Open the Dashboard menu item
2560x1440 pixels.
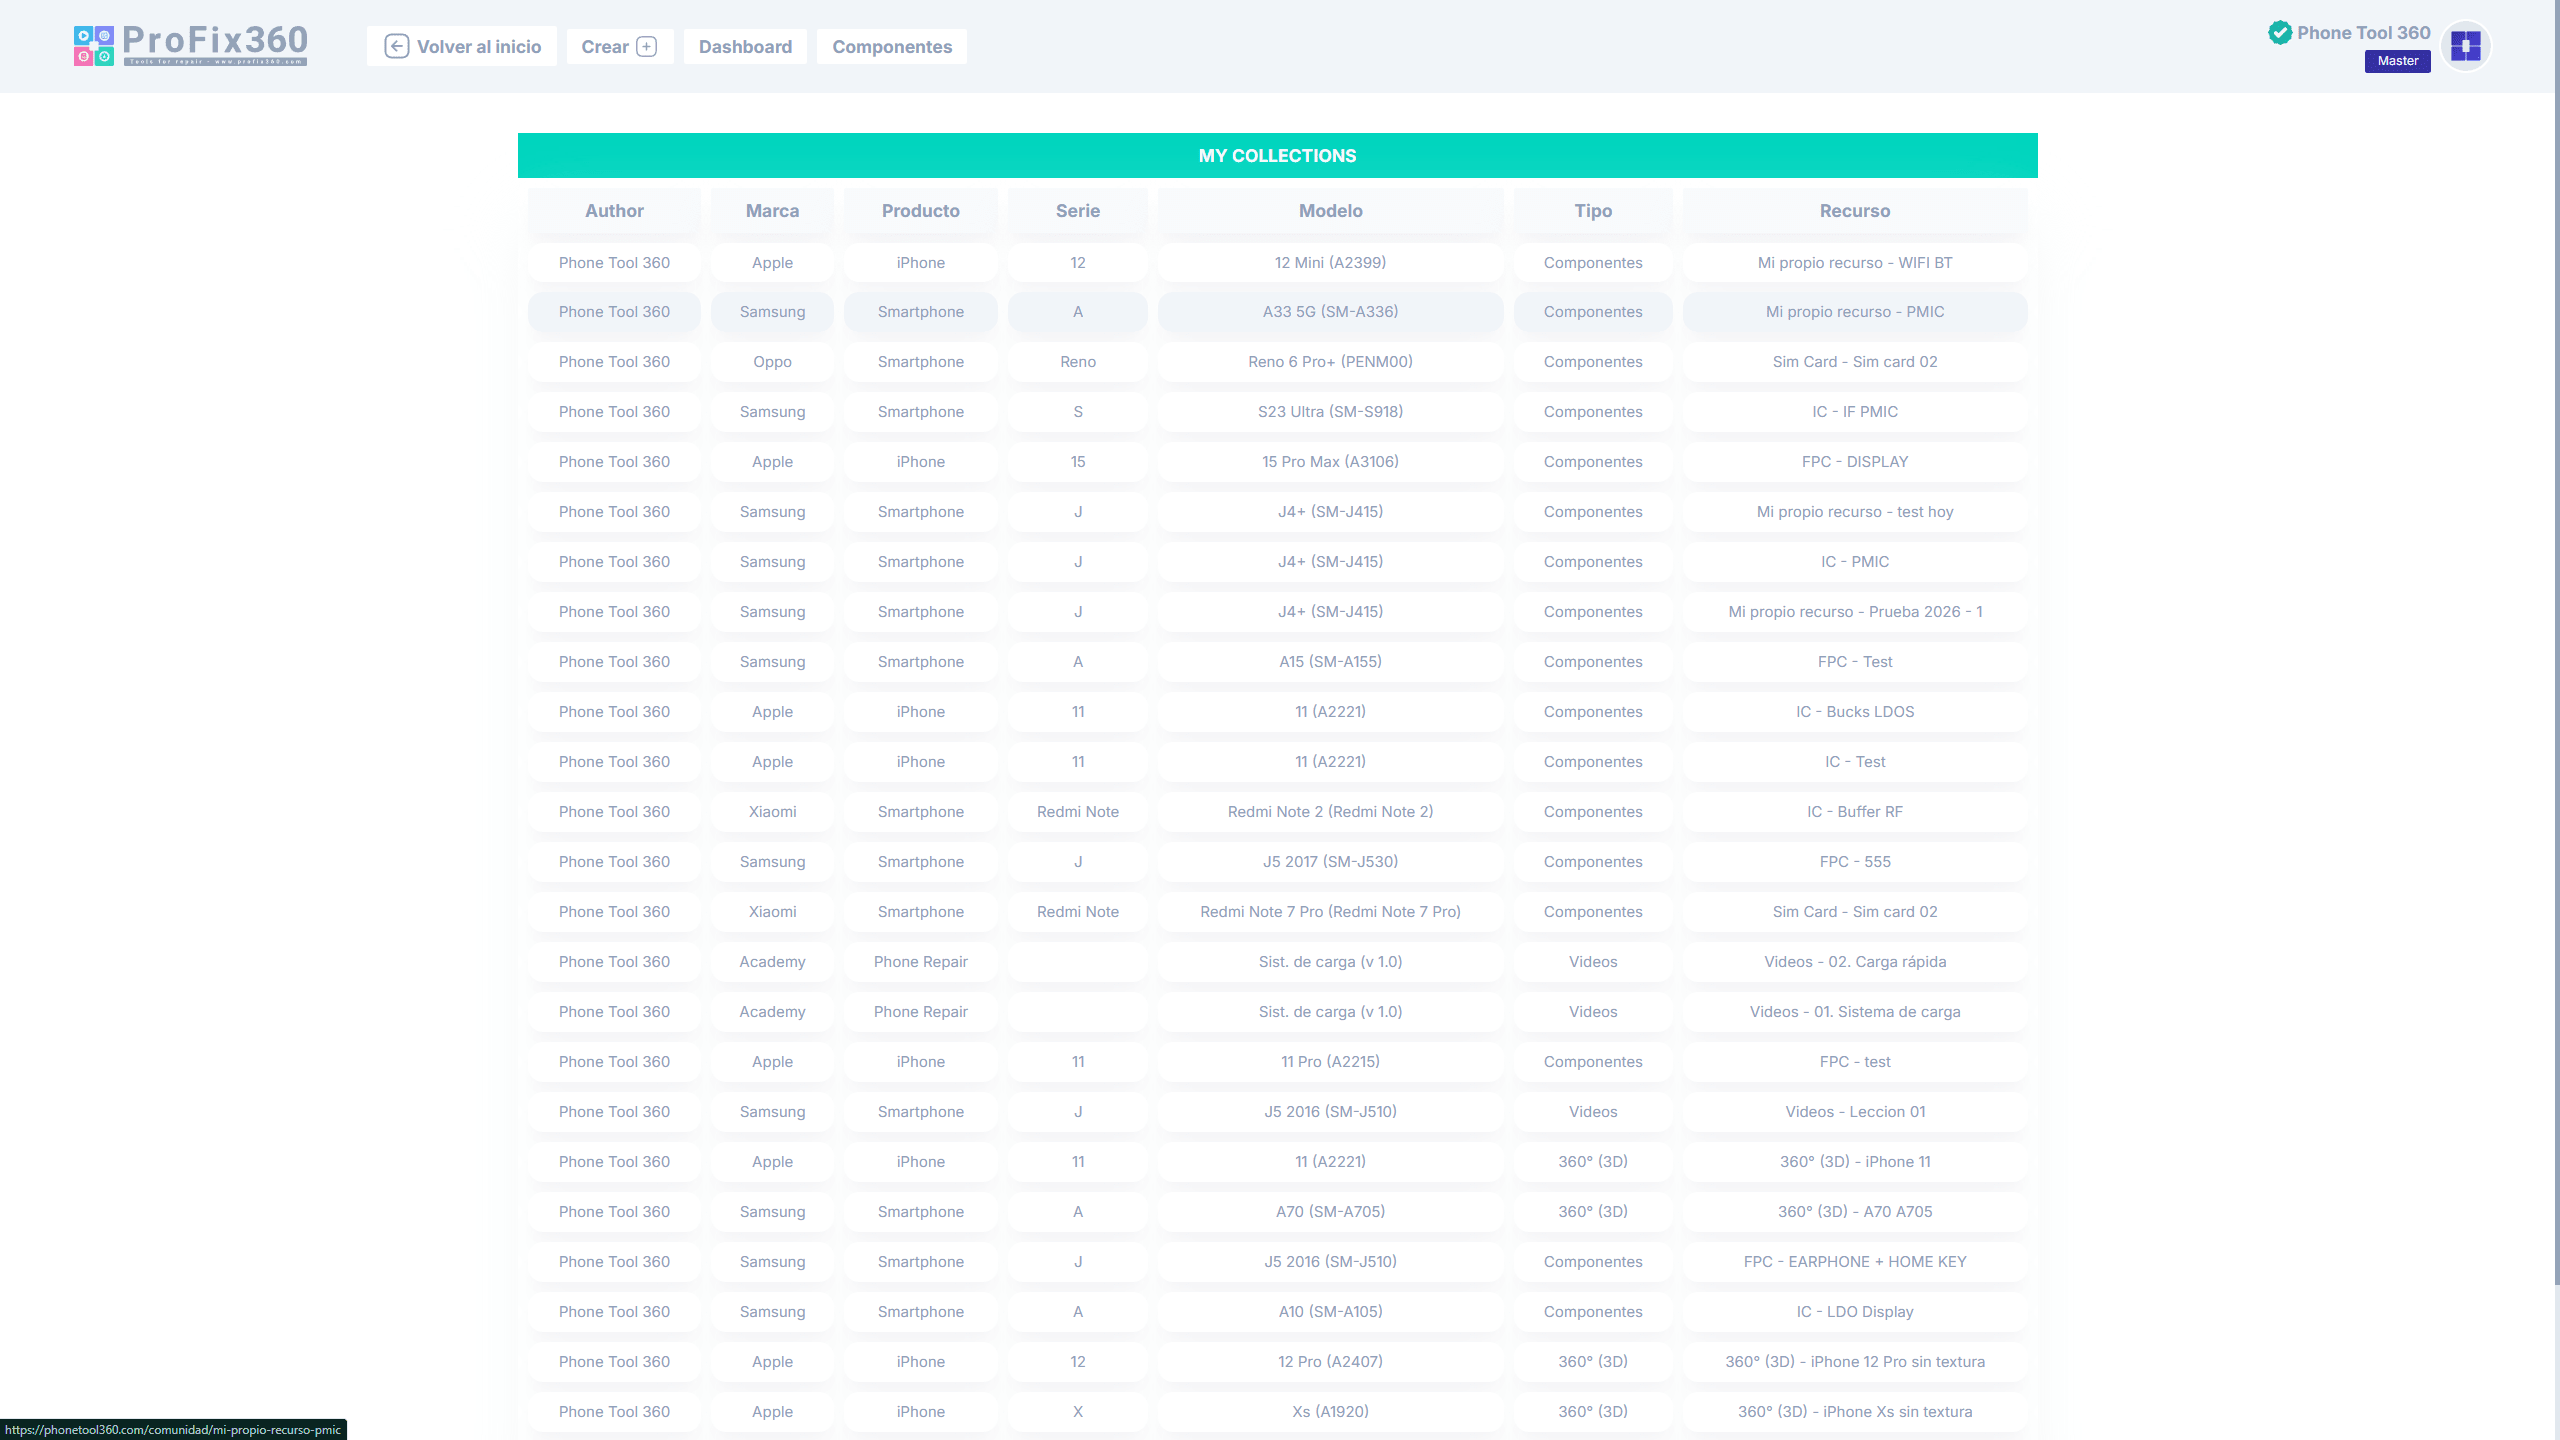745,47
